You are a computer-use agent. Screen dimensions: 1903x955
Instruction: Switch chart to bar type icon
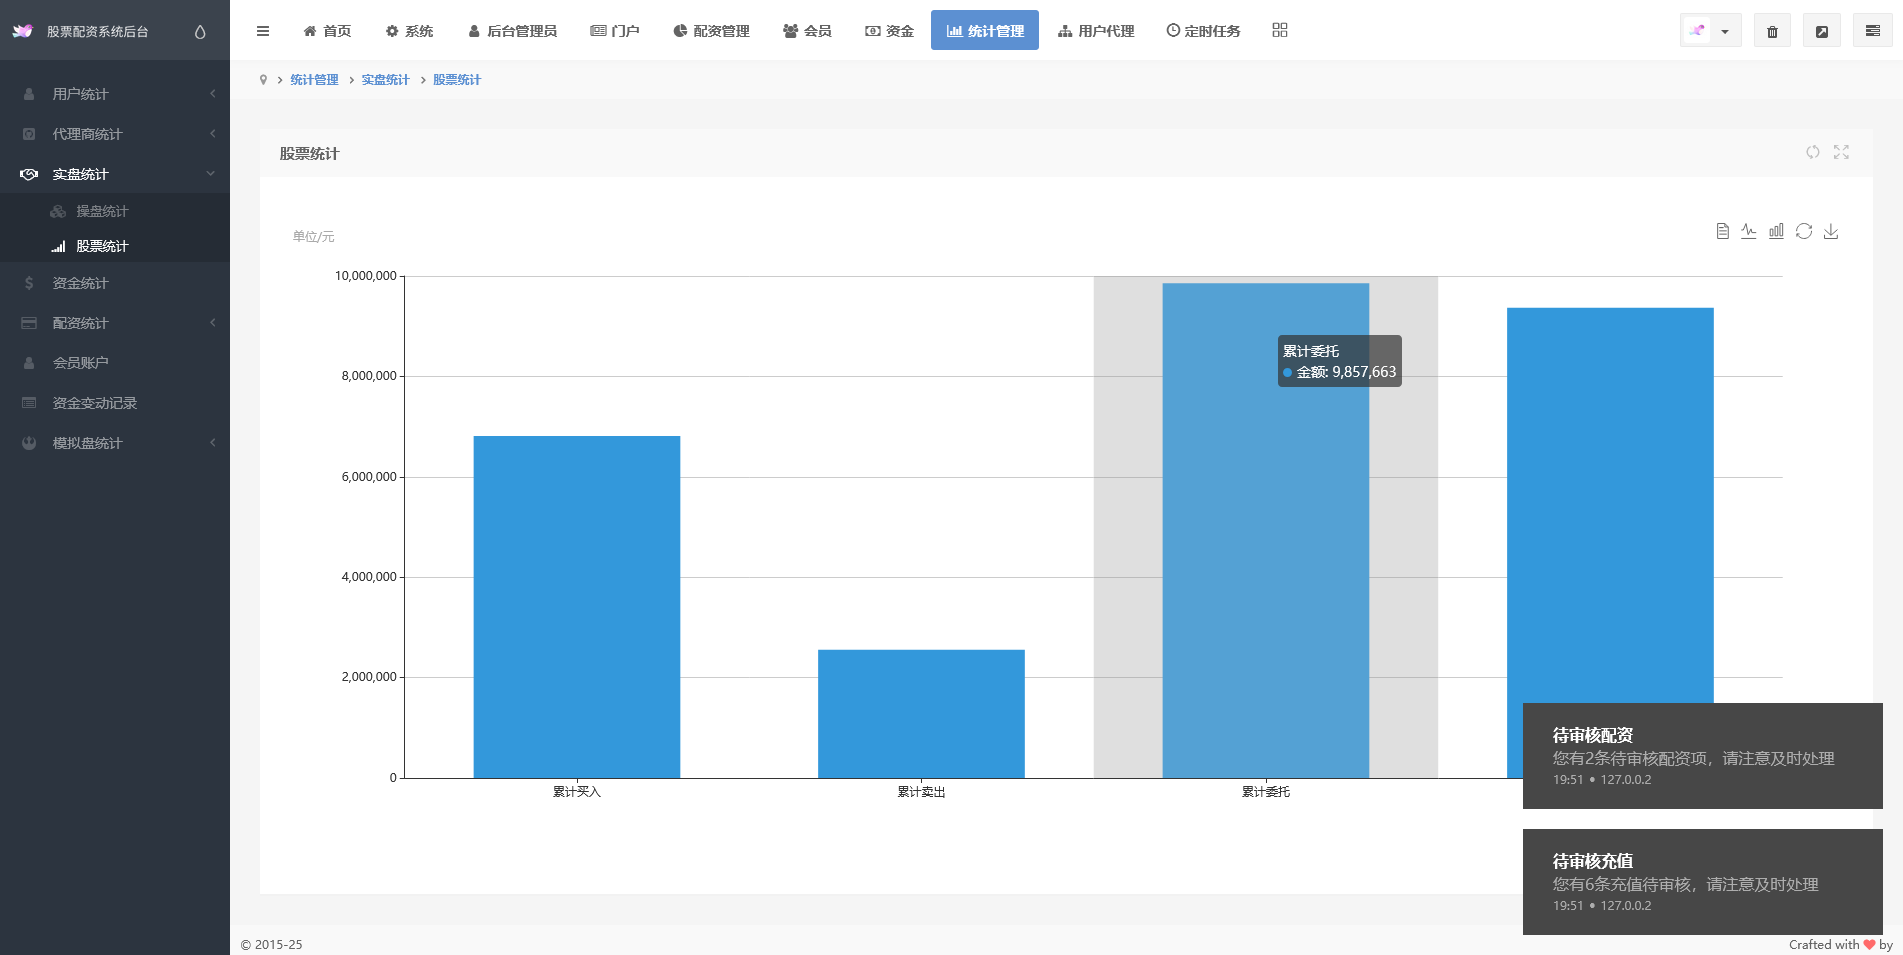click(1776, 231)
